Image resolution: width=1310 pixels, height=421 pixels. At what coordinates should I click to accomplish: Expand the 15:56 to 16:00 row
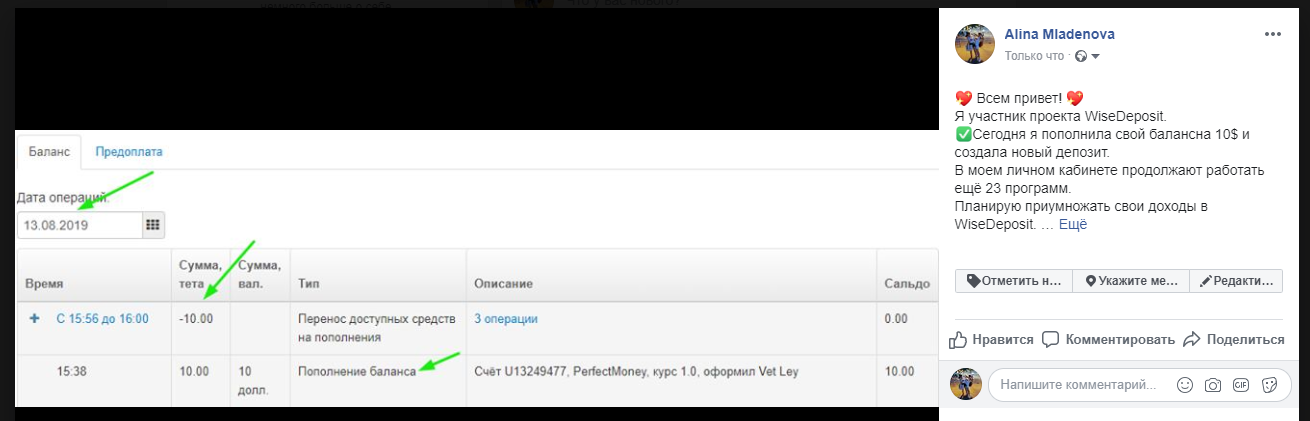[36, 318]
